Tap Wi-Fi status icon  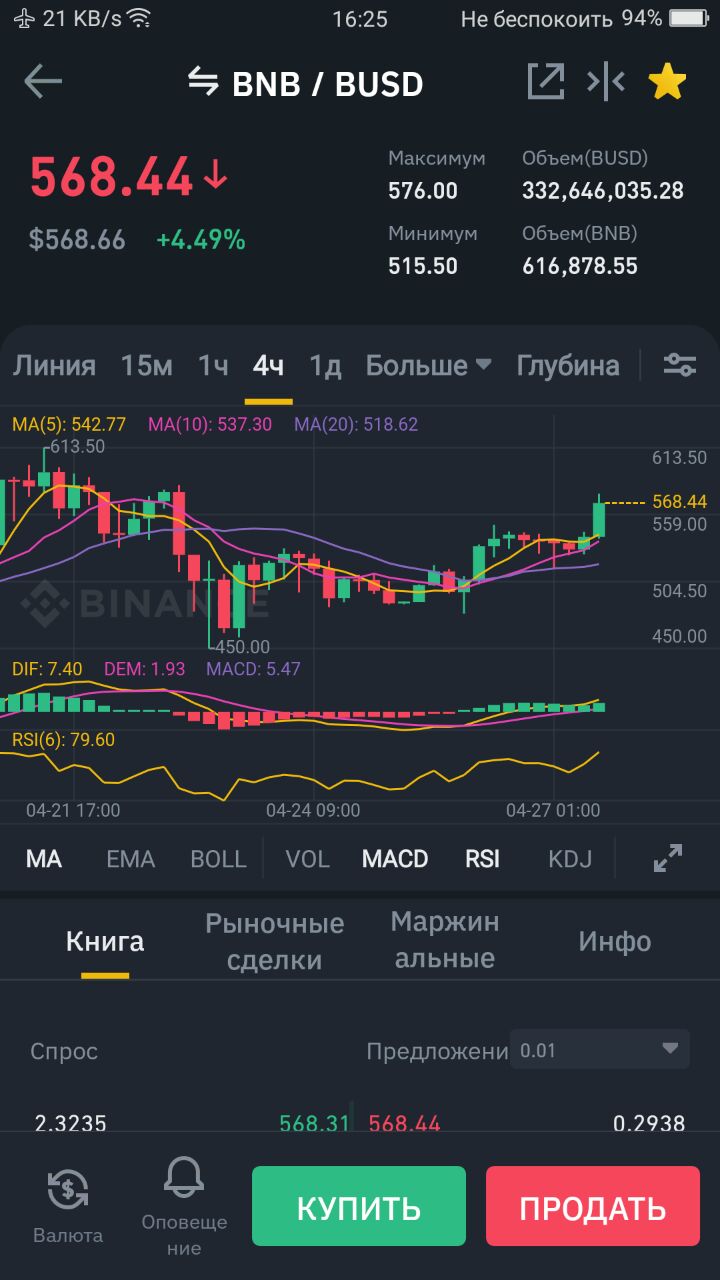pyautogui.click(x=139, y=18)
